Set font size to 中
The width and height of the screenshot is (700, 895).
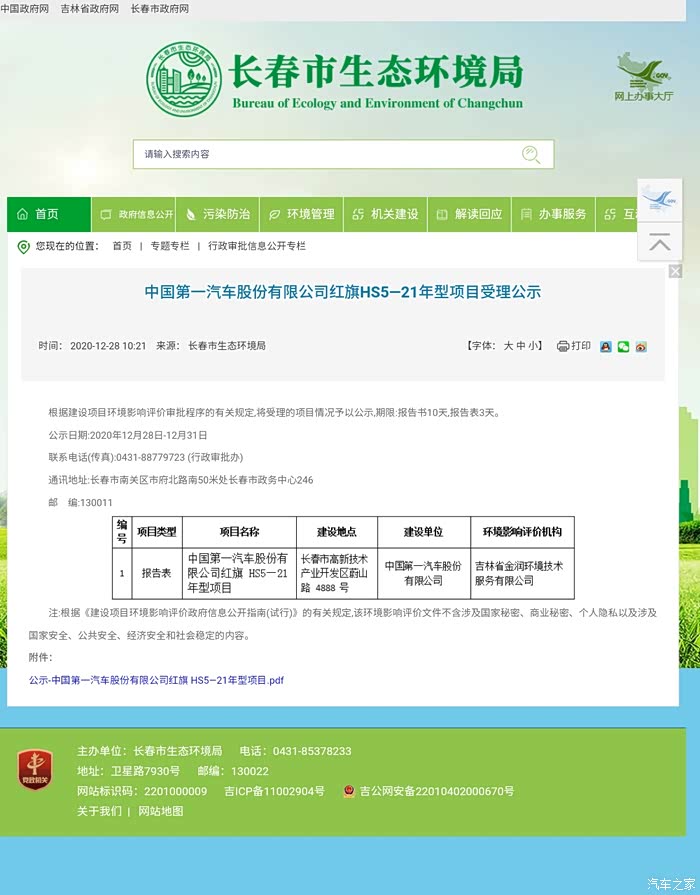pyautogui.click(x=521, y=346)
